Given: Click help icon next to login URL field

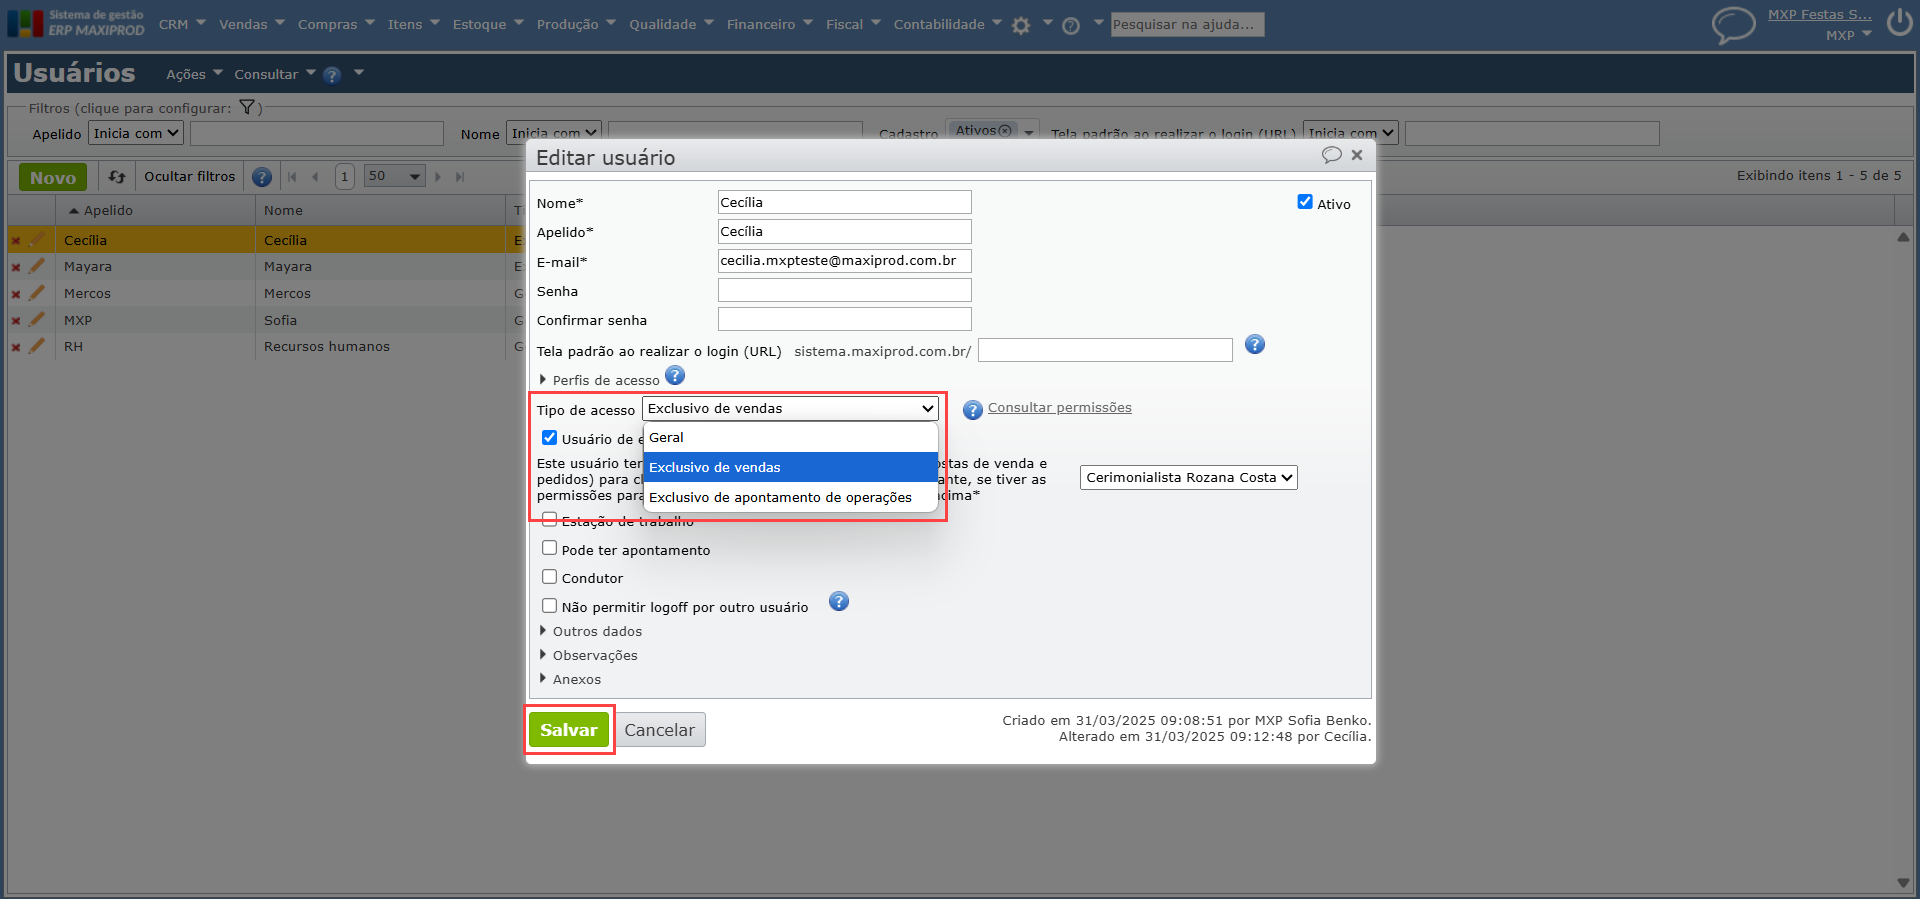Looking at the screenshot, I should point(1255,345).
